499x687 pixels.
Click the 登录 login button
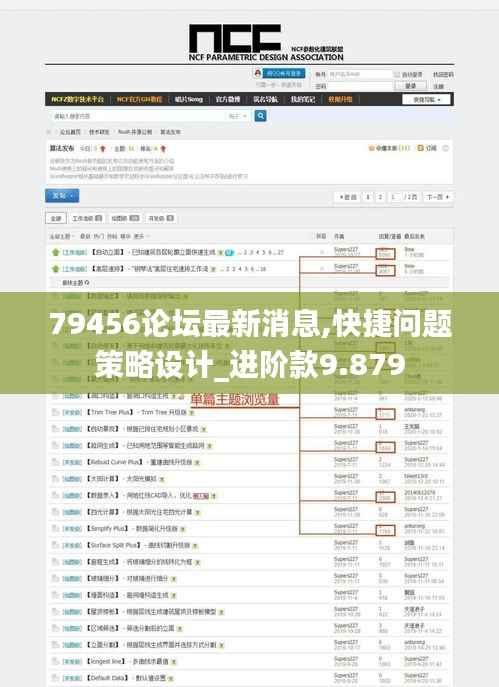(411, 86)
